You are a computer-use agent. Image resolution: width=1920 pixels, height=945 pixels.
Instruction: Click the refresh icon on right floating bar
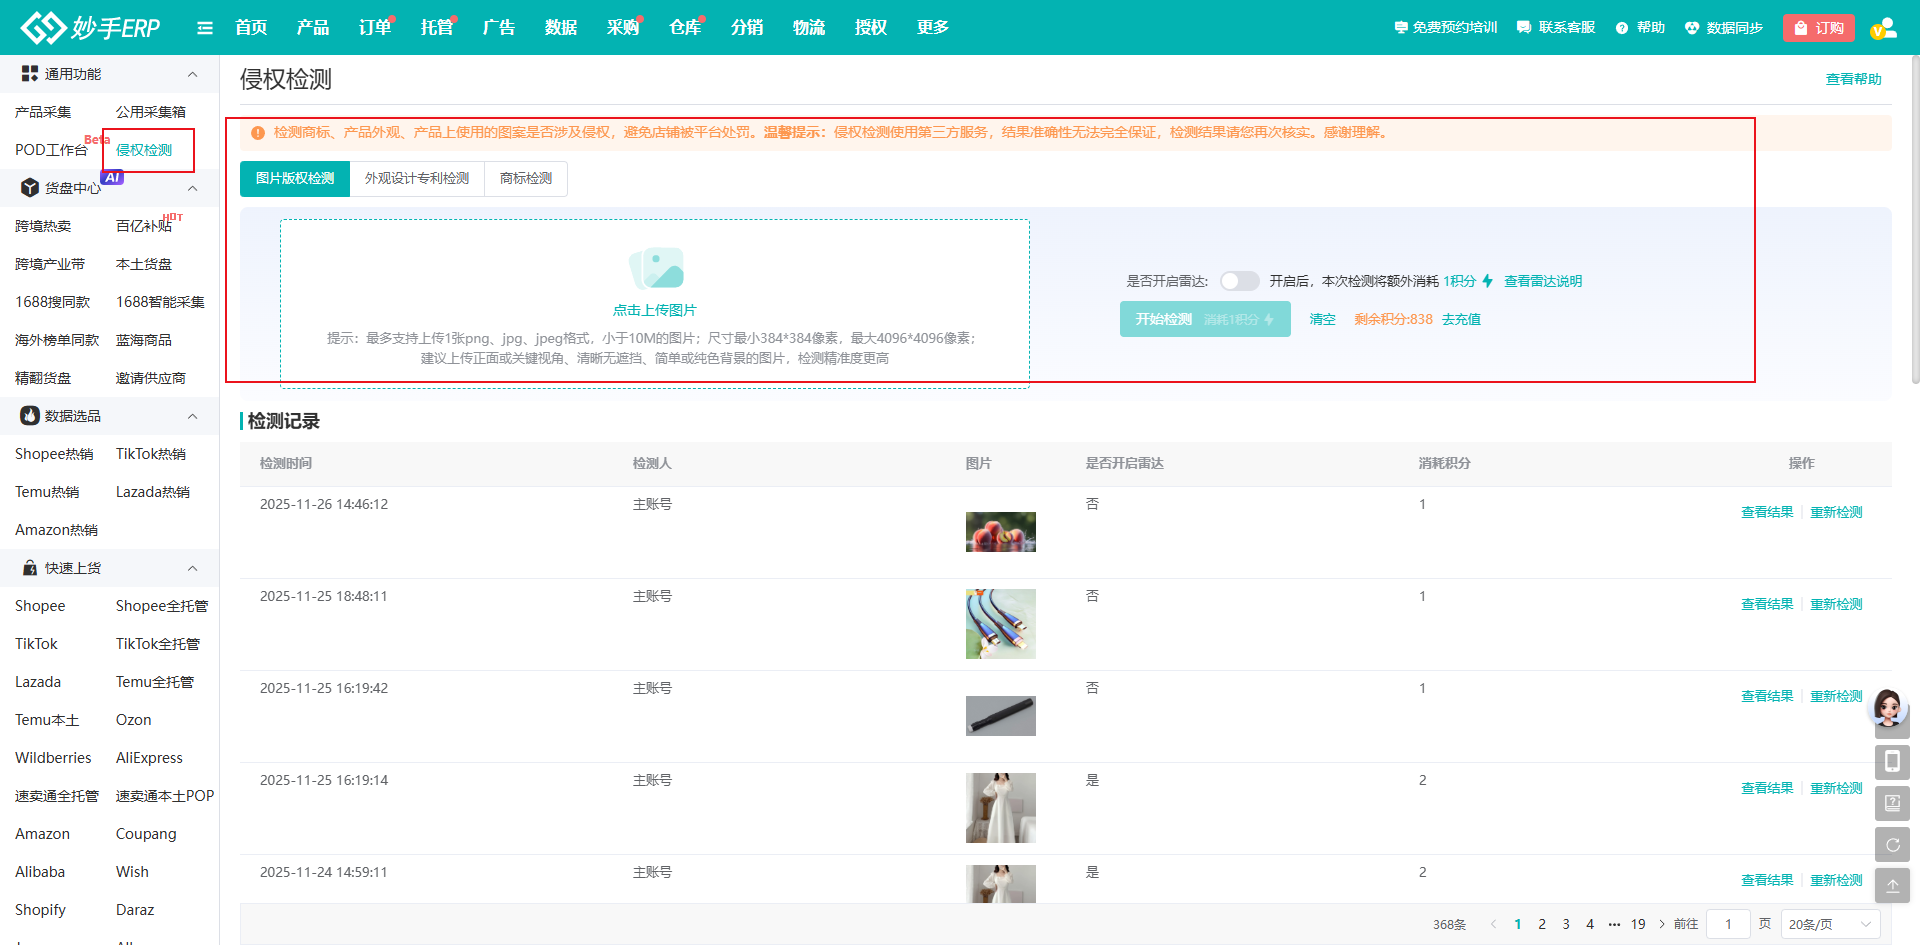click(x=1893, y=844)
